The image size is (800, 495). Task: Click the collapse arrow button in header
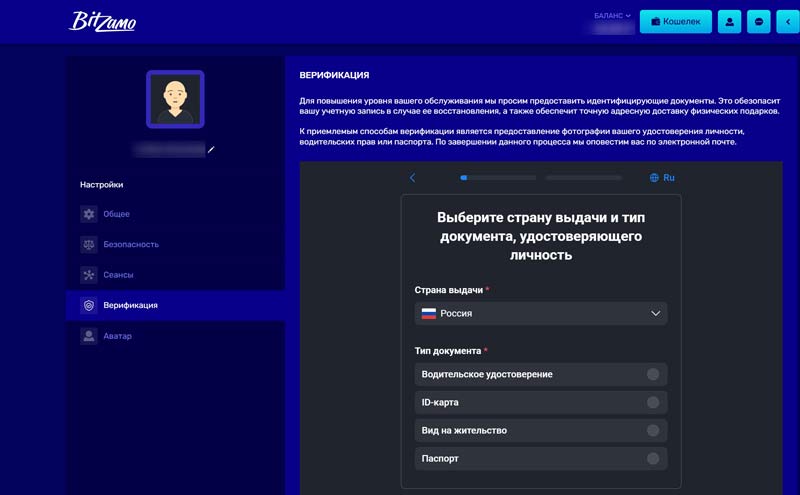pyautogui.click(x=788, y=21)
